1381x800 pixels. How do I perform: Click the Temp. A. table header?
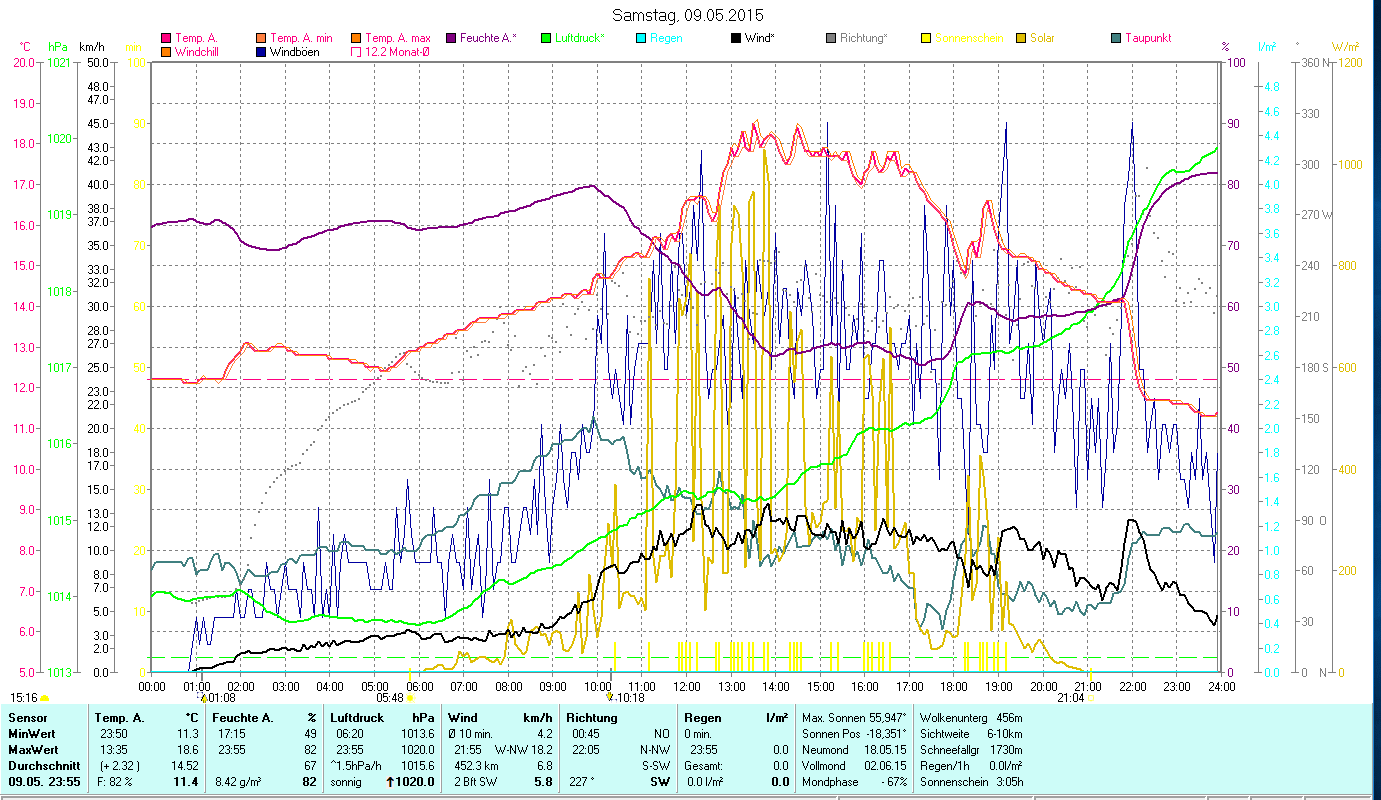pyautogui.click(x=119, y=718)
